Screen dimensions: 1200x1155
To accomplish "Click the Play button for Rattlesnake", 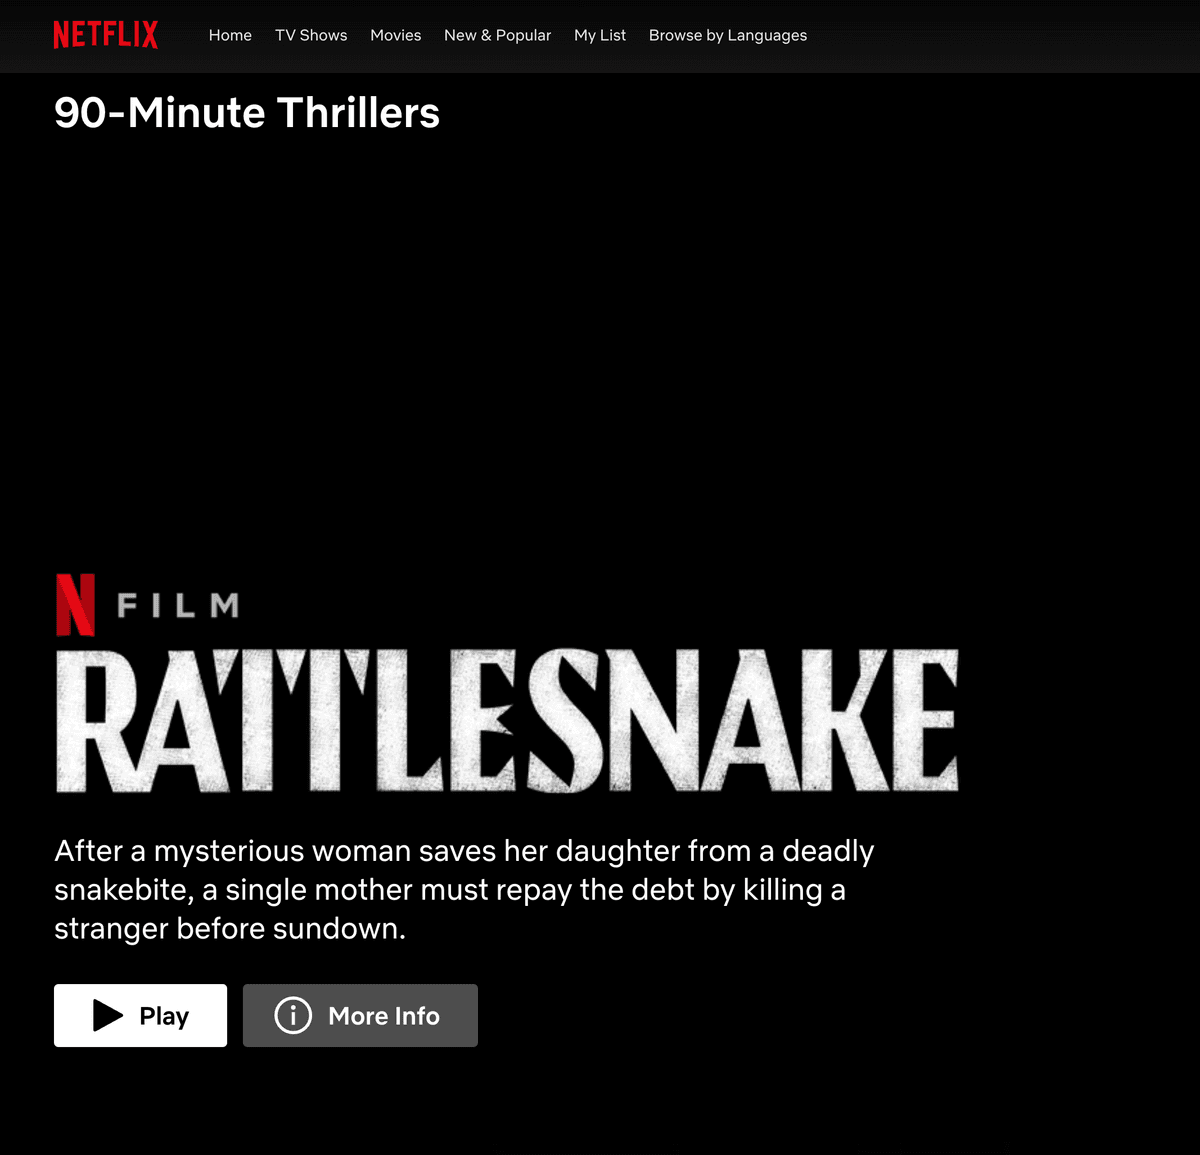I will point(140,1015).
